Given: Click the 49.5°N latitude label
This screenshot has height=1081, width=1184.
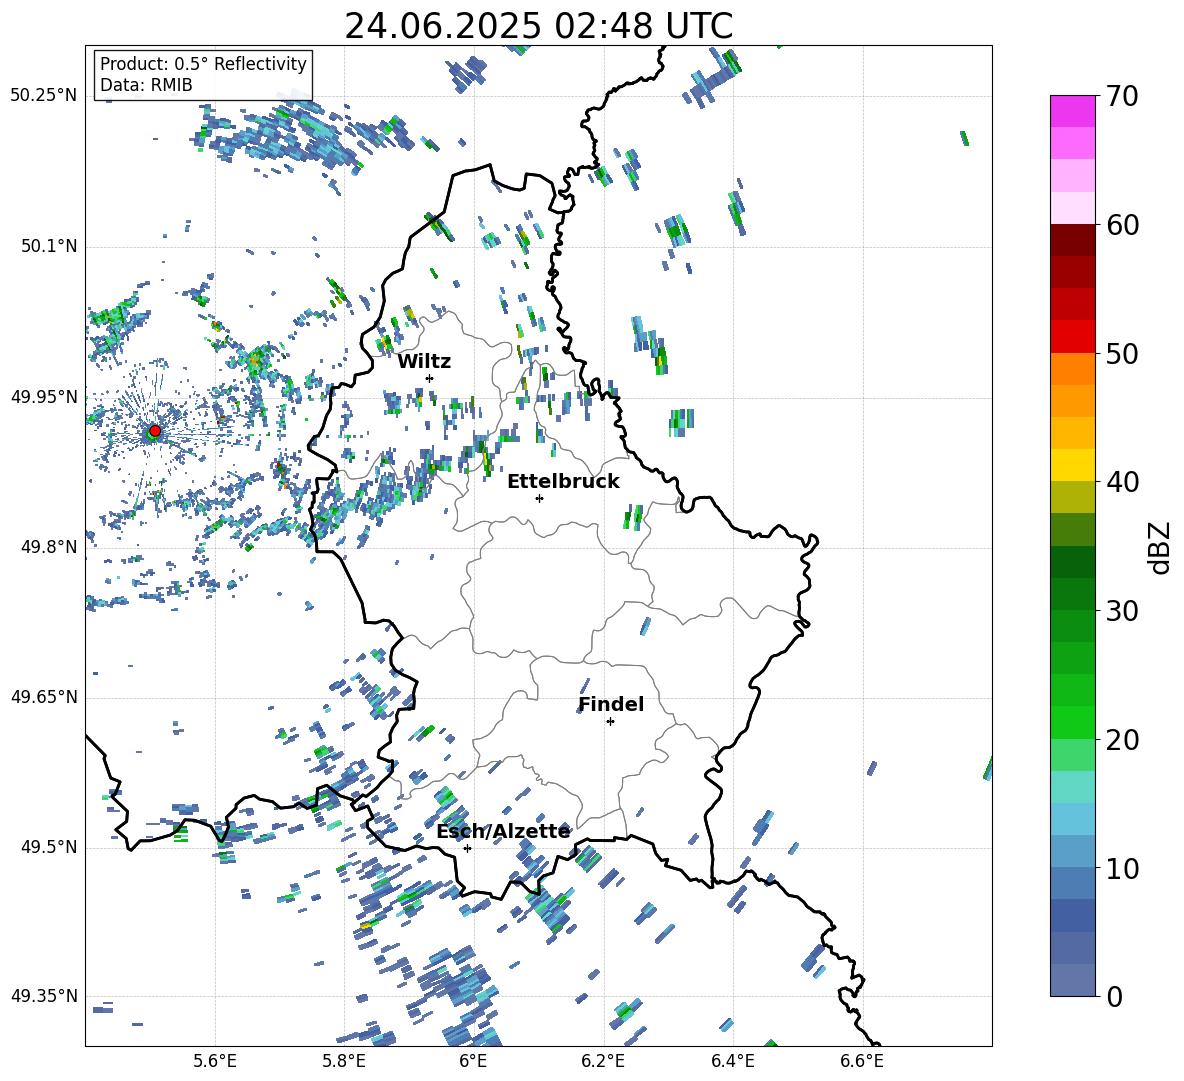Looking at the screenshot, I should 49,846.
